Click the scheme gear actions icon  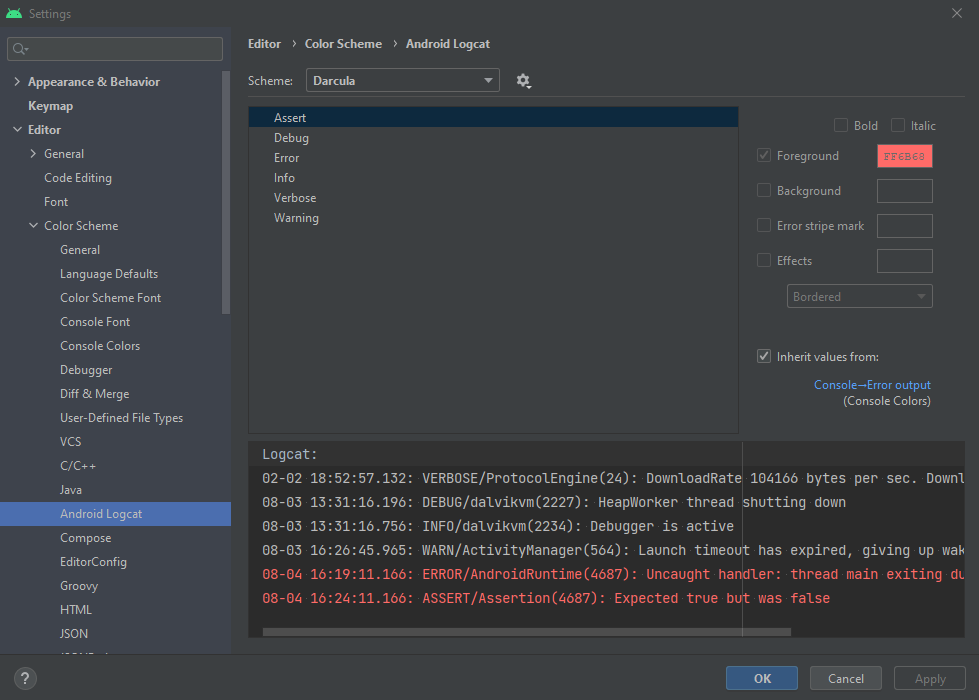pos(523,81)
